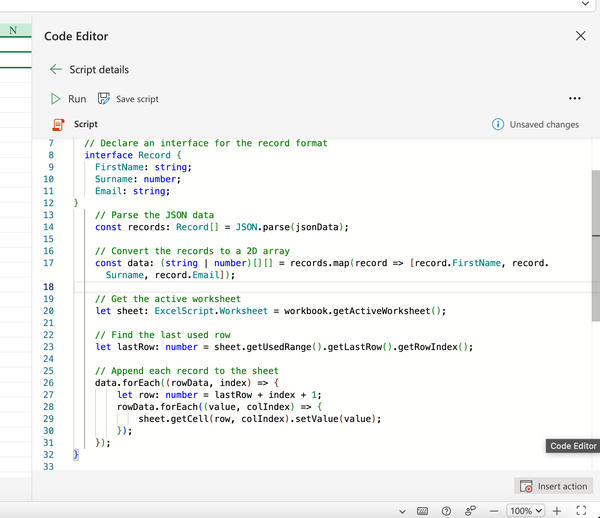Open the three-dot more options menu

(x=574, y=99)
